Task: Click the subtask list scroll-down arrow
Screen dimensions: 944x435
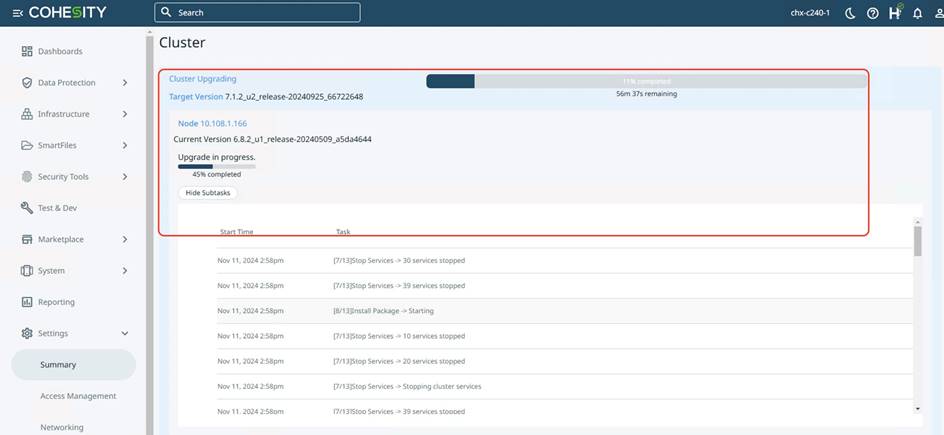Action: point(918,409)
